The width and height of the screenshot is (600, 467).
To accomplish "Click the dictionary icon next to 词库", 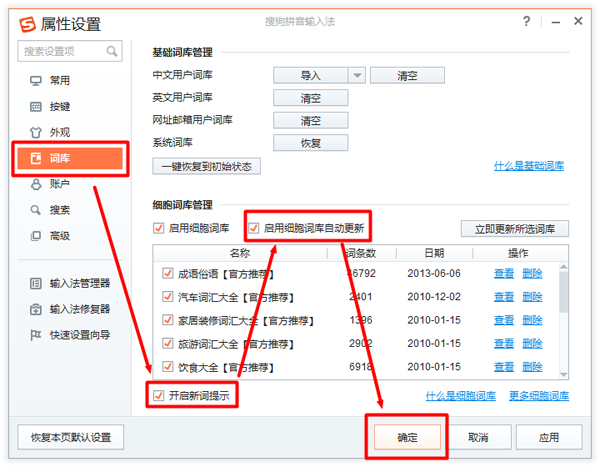I will pos(36,158).
